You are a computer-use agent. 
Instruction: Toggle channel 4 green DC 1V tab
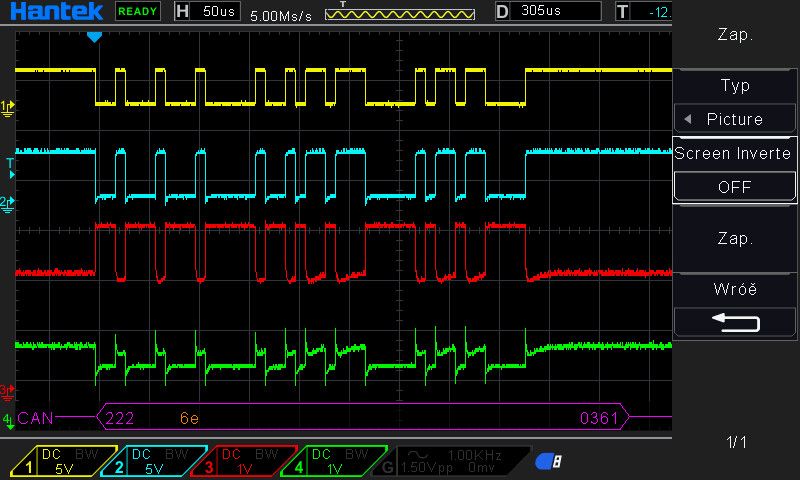333,461
